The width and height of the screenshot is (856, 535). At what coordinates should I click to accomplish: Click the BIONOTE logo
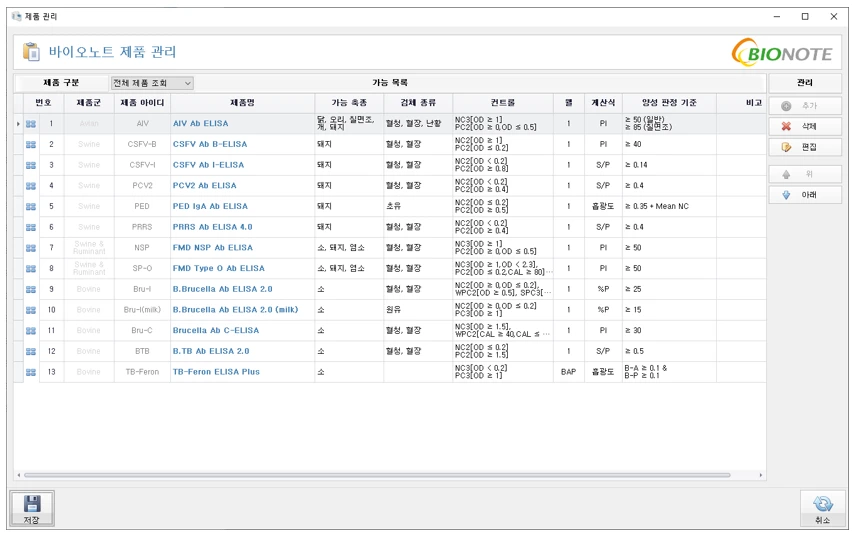click(x=782, y=52)
